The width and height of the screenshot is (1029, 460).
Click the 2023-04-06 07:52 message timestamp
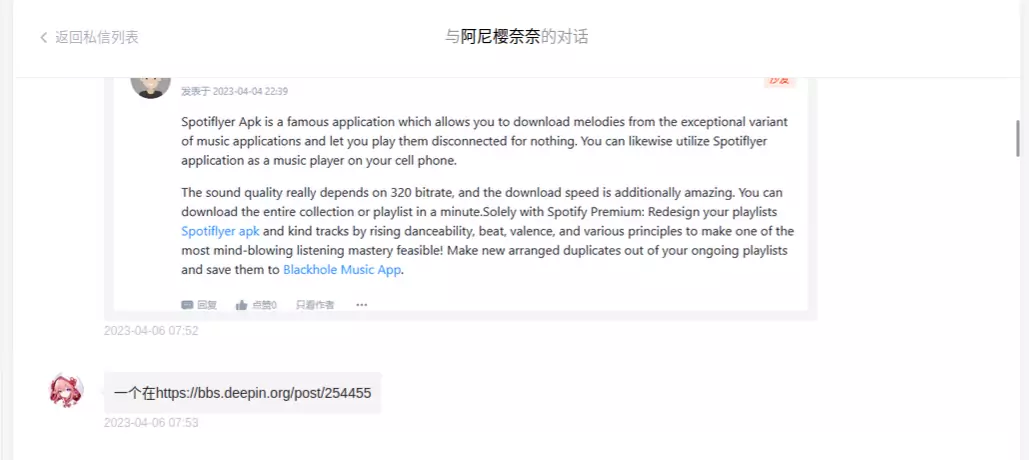151,331
